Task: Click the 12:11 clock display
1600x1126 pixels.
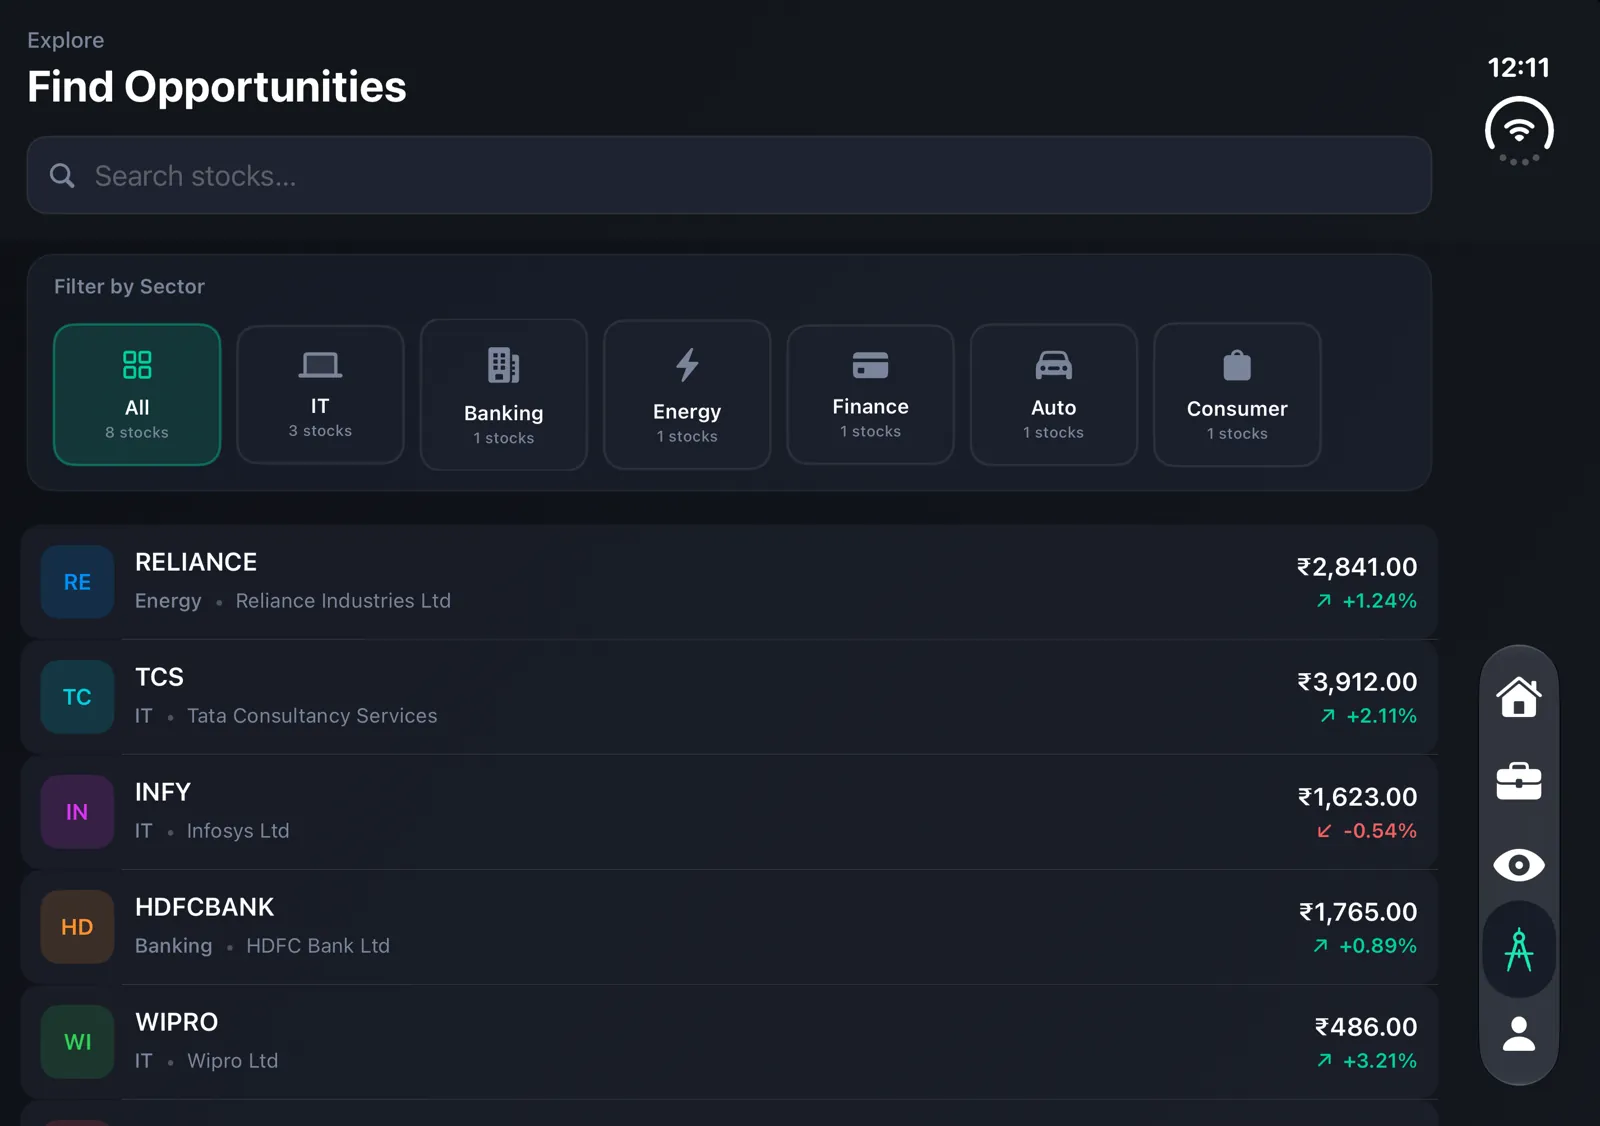Action: pos(1518,68)
